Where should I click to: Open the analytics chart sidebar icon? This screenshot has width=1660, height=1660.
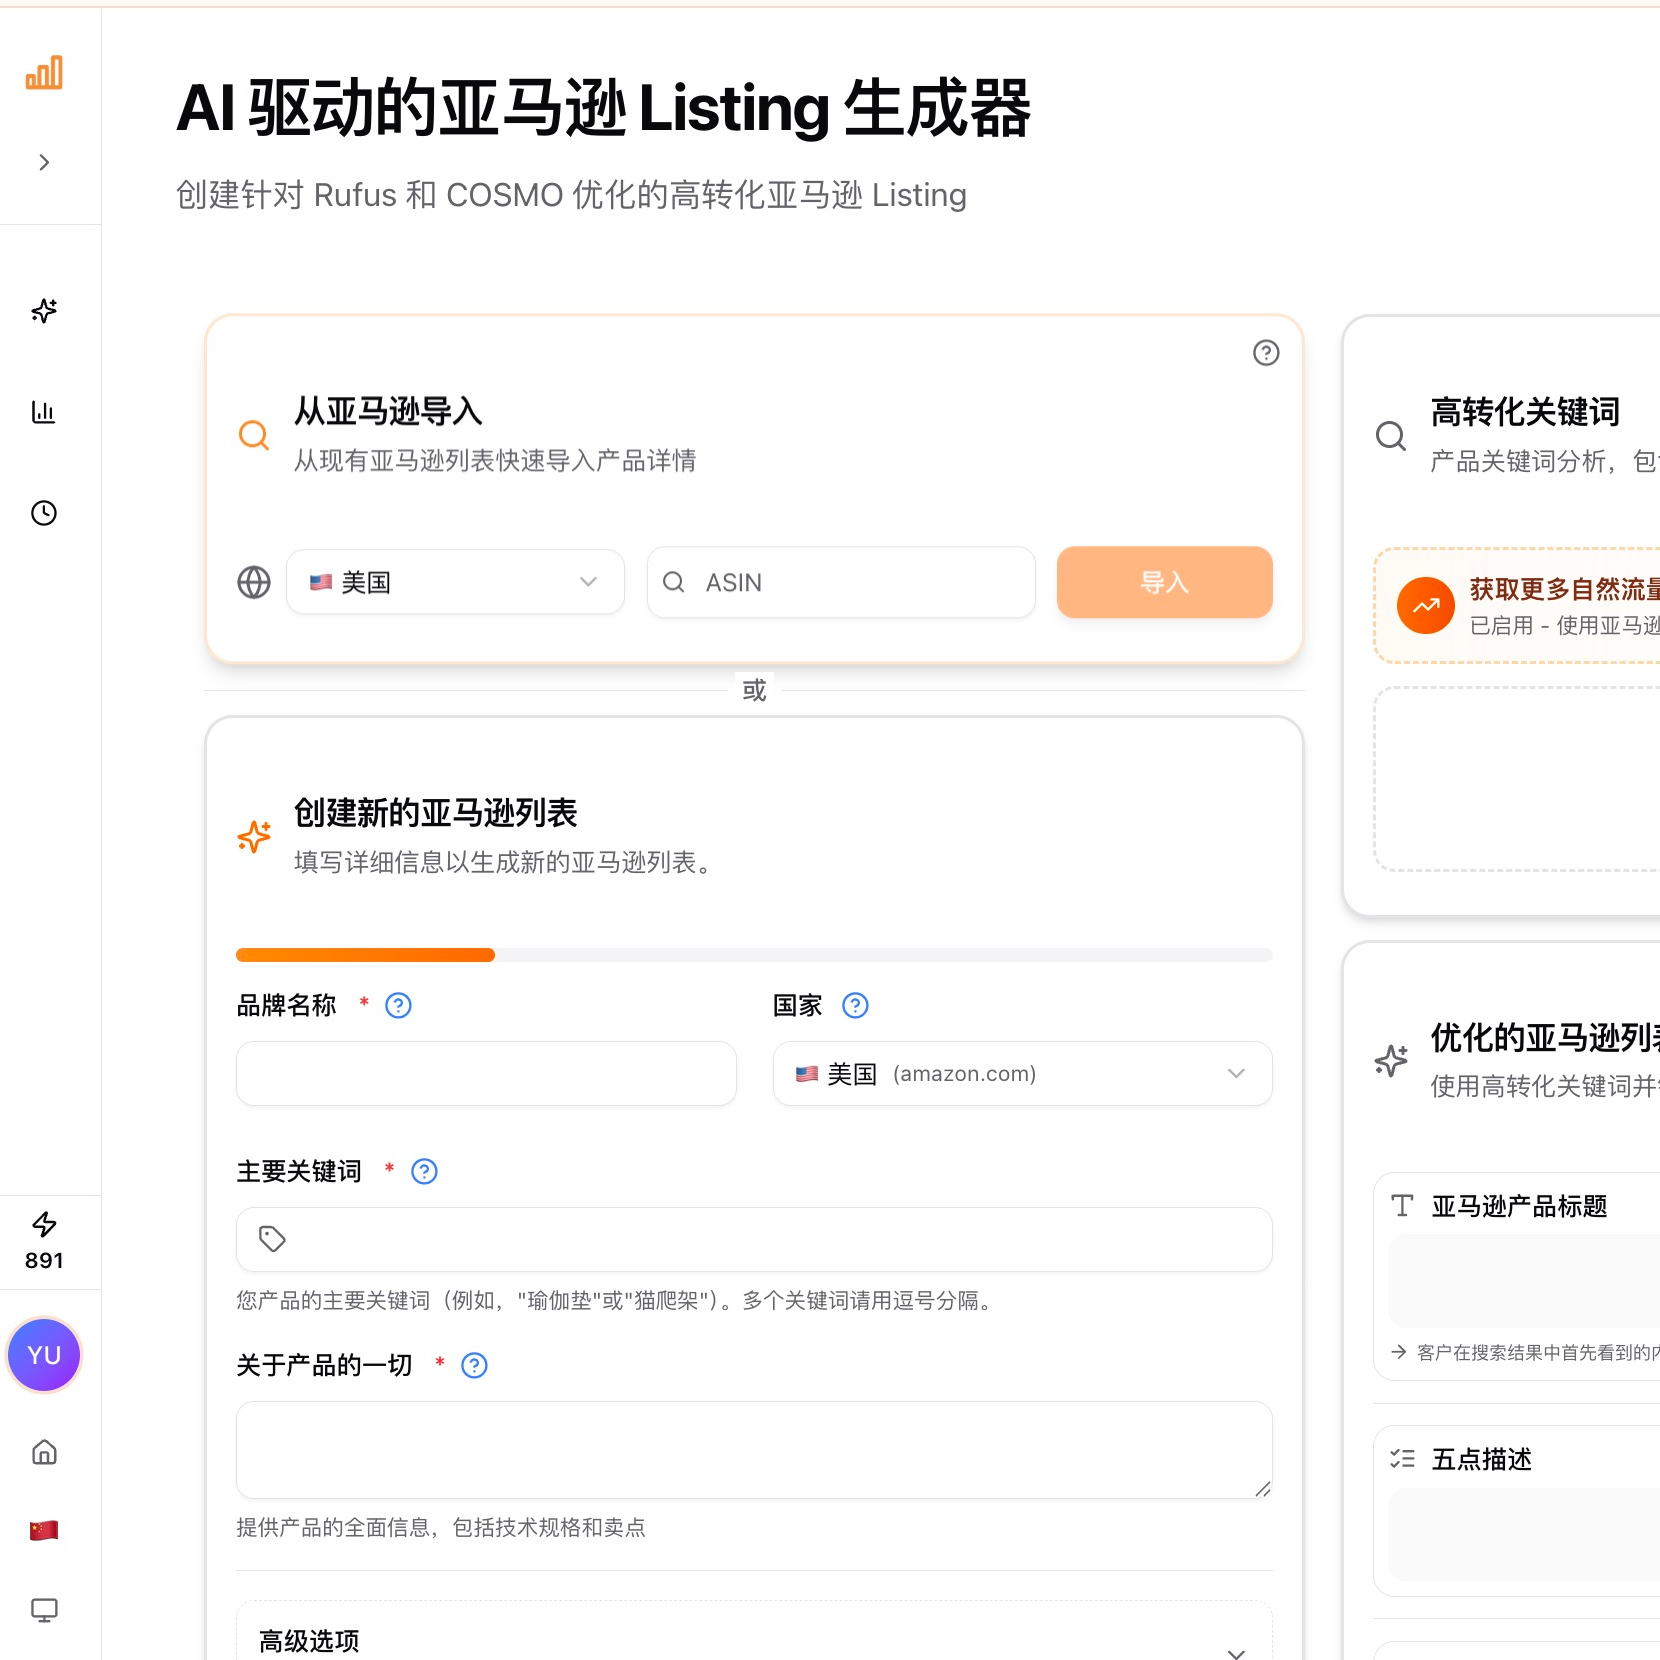[x=44, y=412]
